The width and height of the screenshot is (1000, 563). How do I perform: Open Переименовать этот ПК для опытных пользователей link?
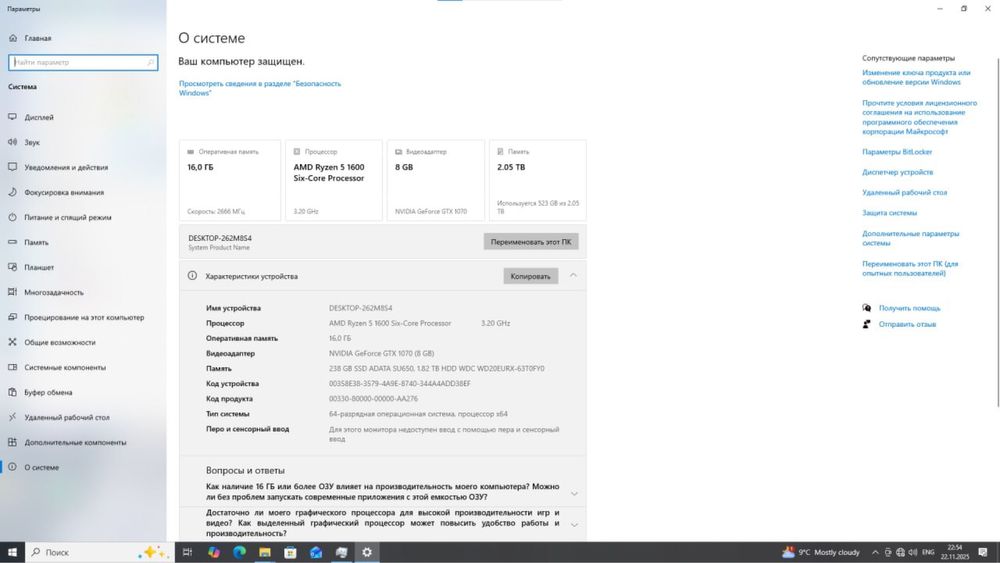(x=910, y=268)
